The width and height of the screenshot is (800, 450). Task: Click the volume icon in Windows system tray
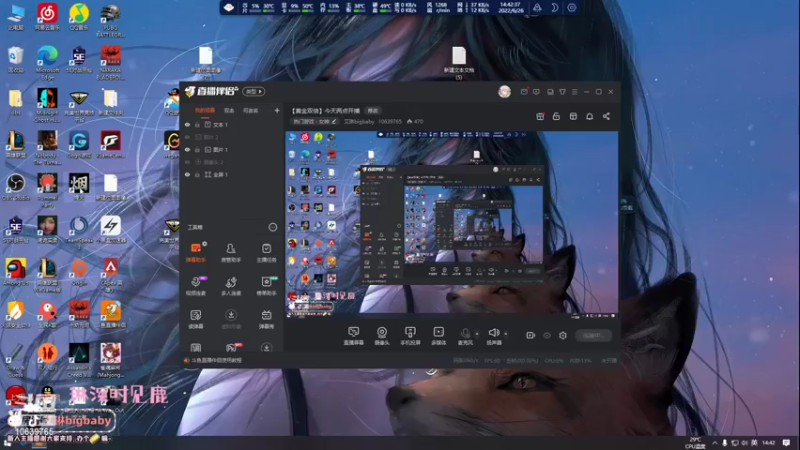click(745, 443)
